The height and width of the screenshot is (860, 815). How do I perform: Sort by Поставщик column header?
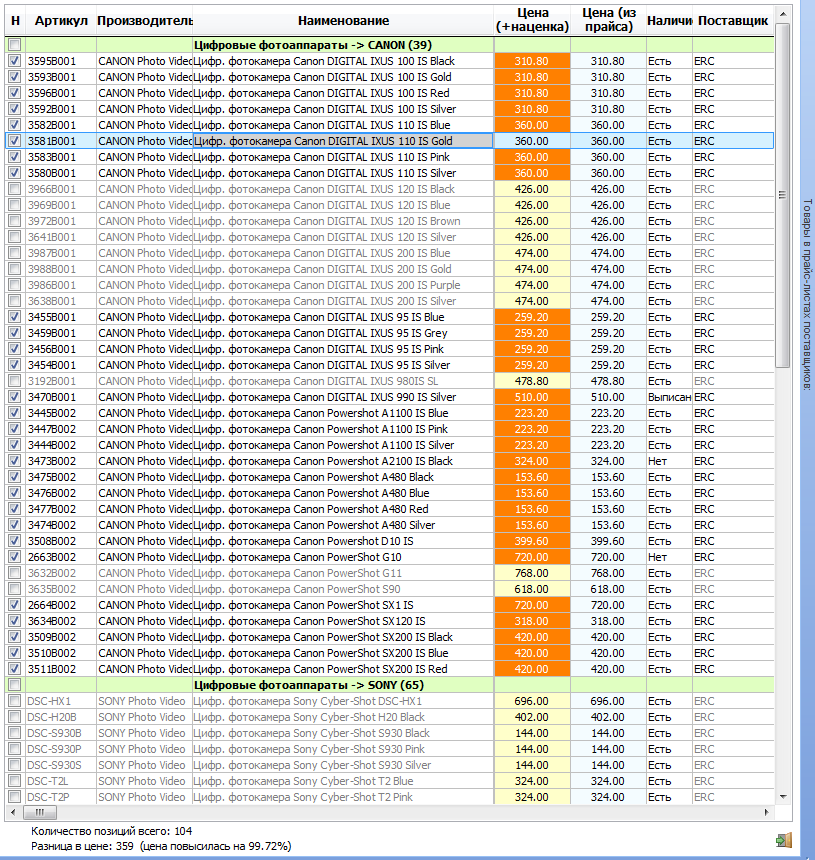pyautogui.click(x=733, y=21)
